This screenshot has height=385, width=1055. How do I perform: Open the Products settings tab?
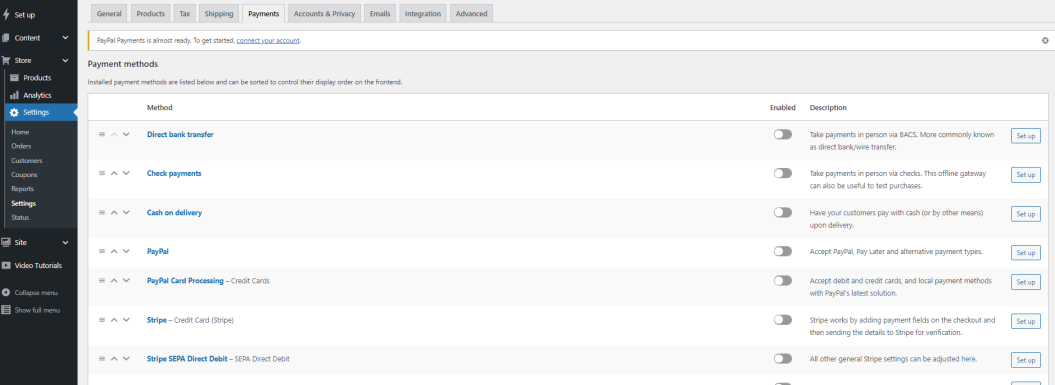pos(151,13)
